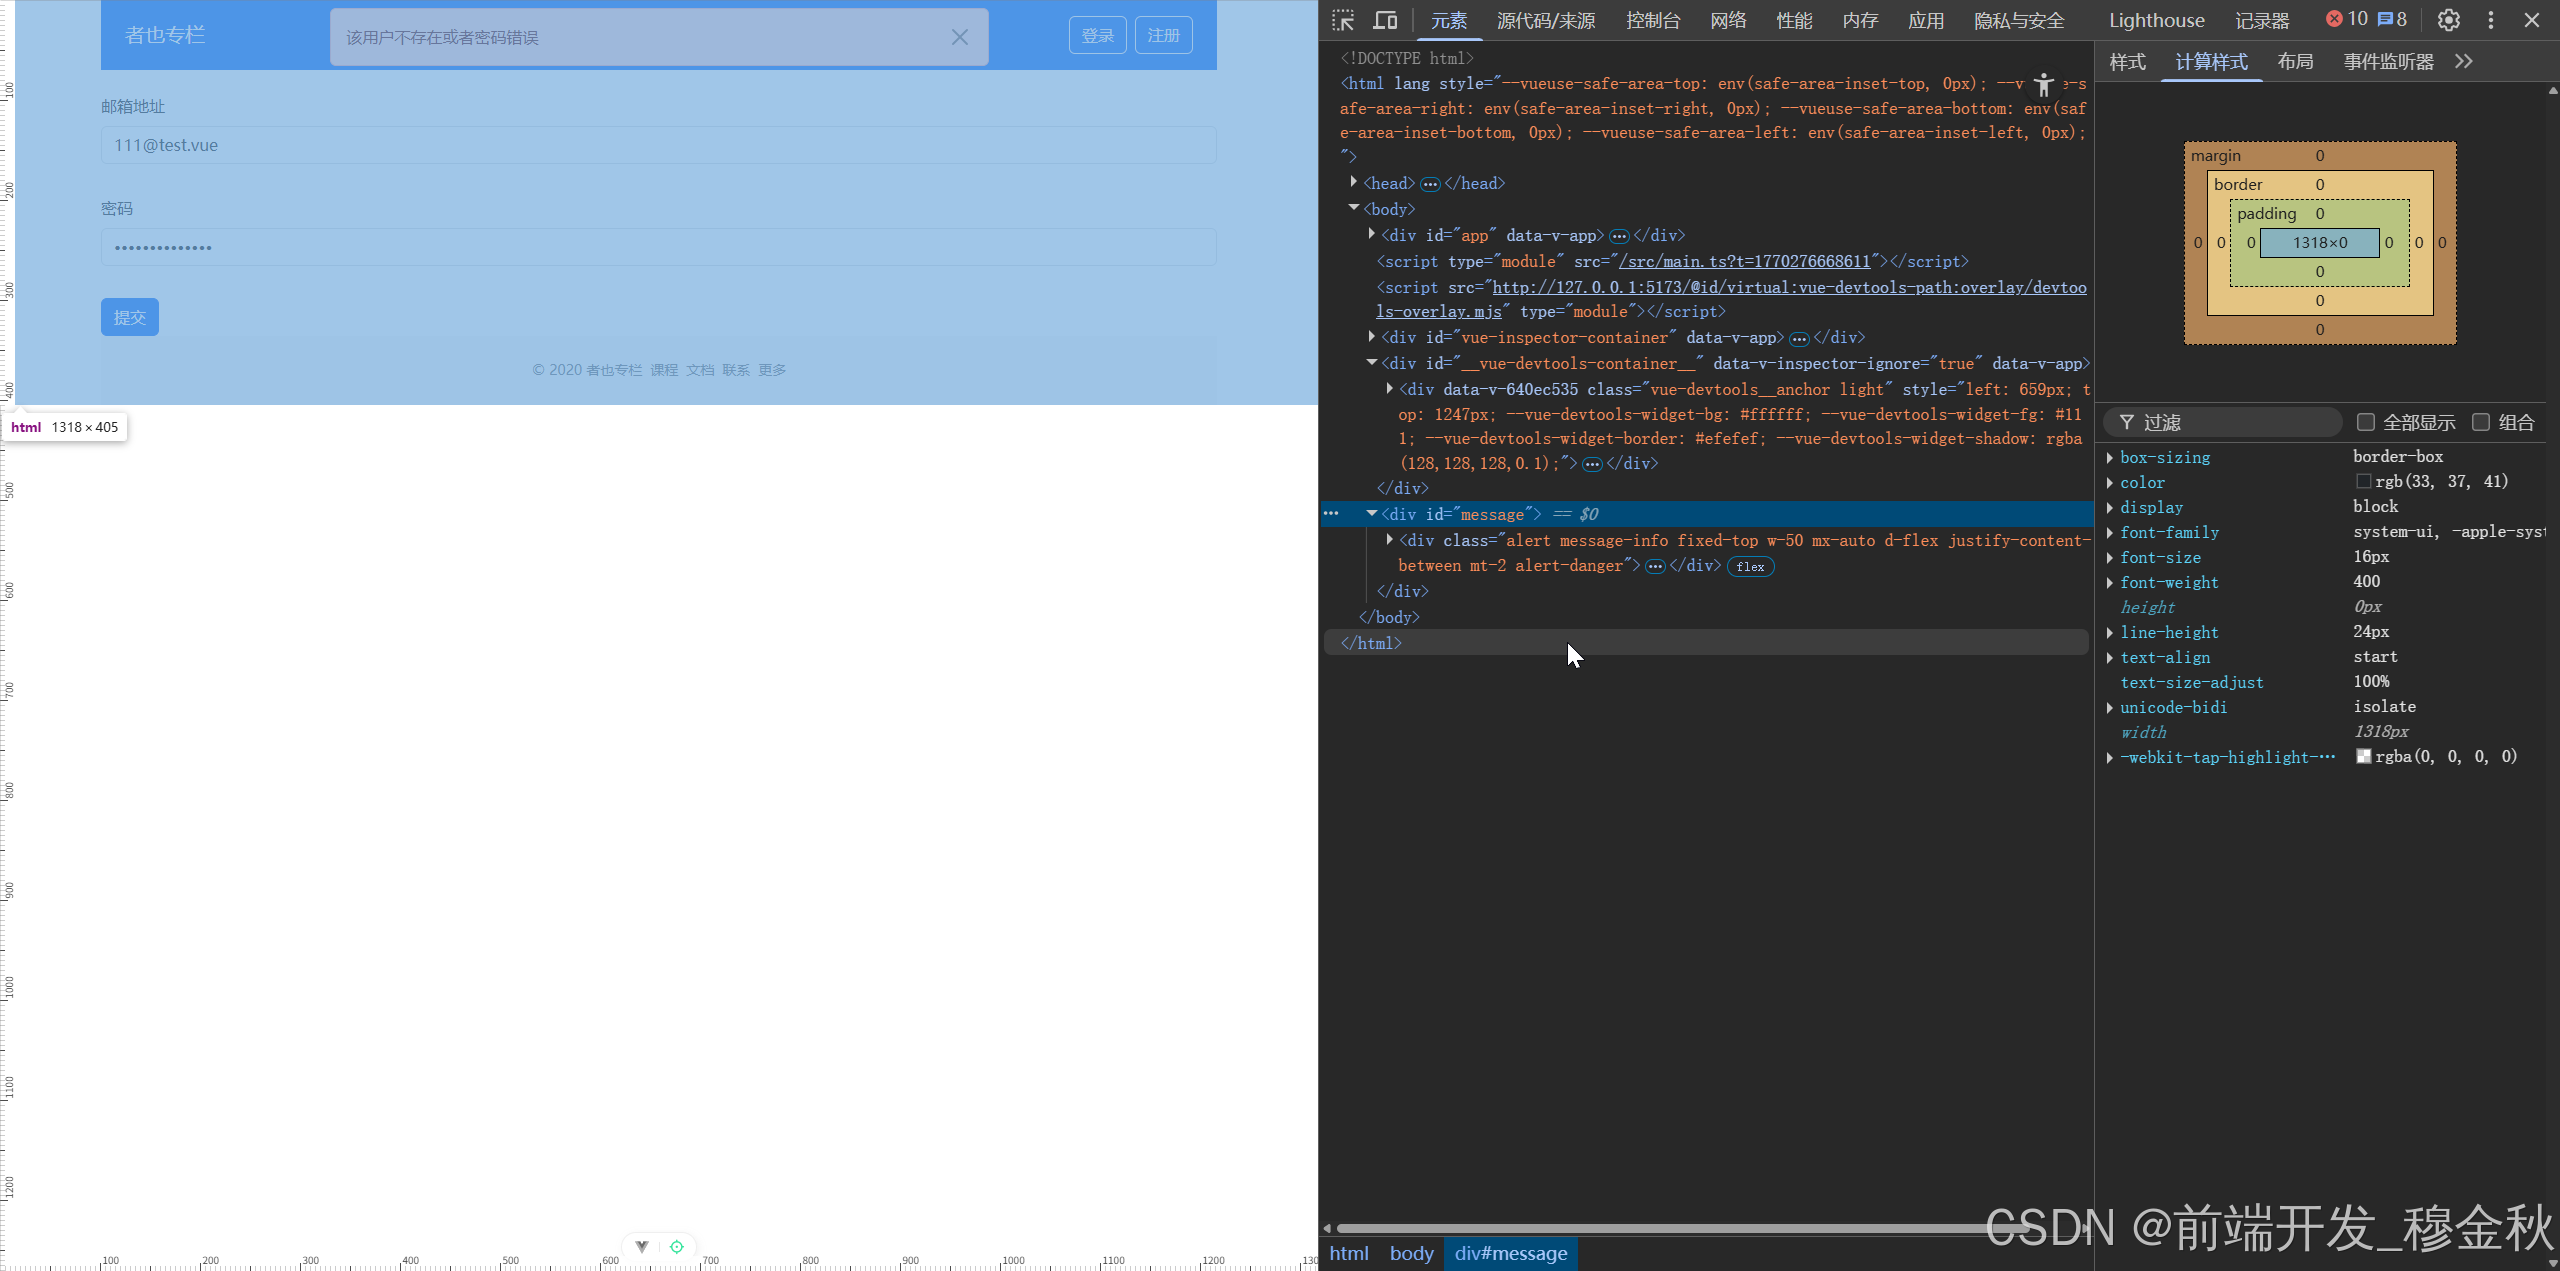Click the Vue inspector target icon
Screen dimensions: 2560x1271
pyautogui.click(x=677, y=1246)
